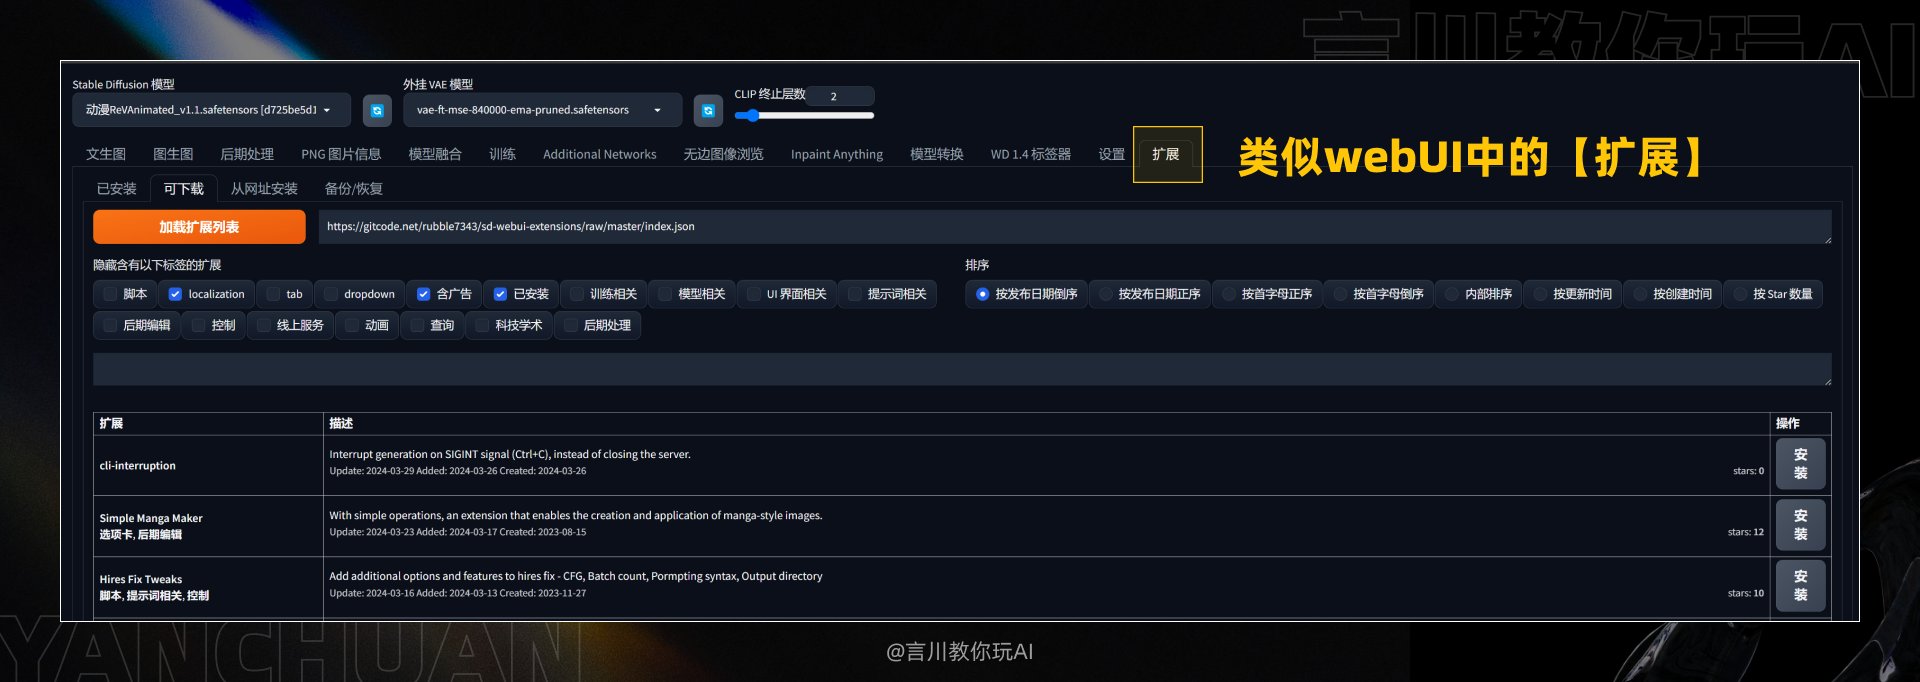The width and height of the screenshot is (1920, 682).
Task: Open the 从网址安装 sub-tab
Action: point(264,188)
